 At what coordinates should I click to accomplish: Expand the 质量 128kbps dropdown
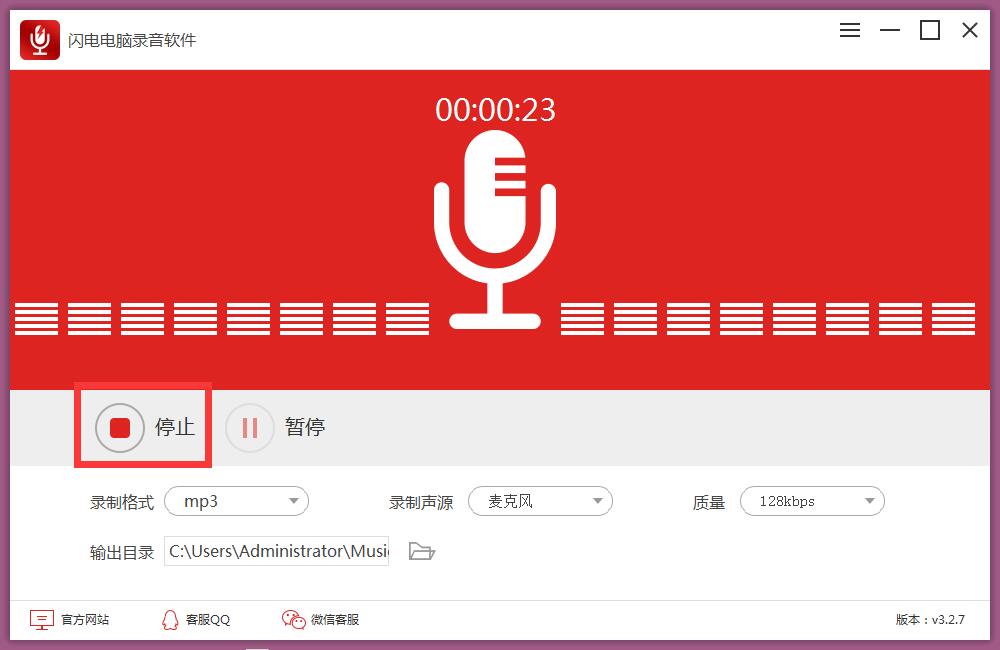click(x=812, y=502)
